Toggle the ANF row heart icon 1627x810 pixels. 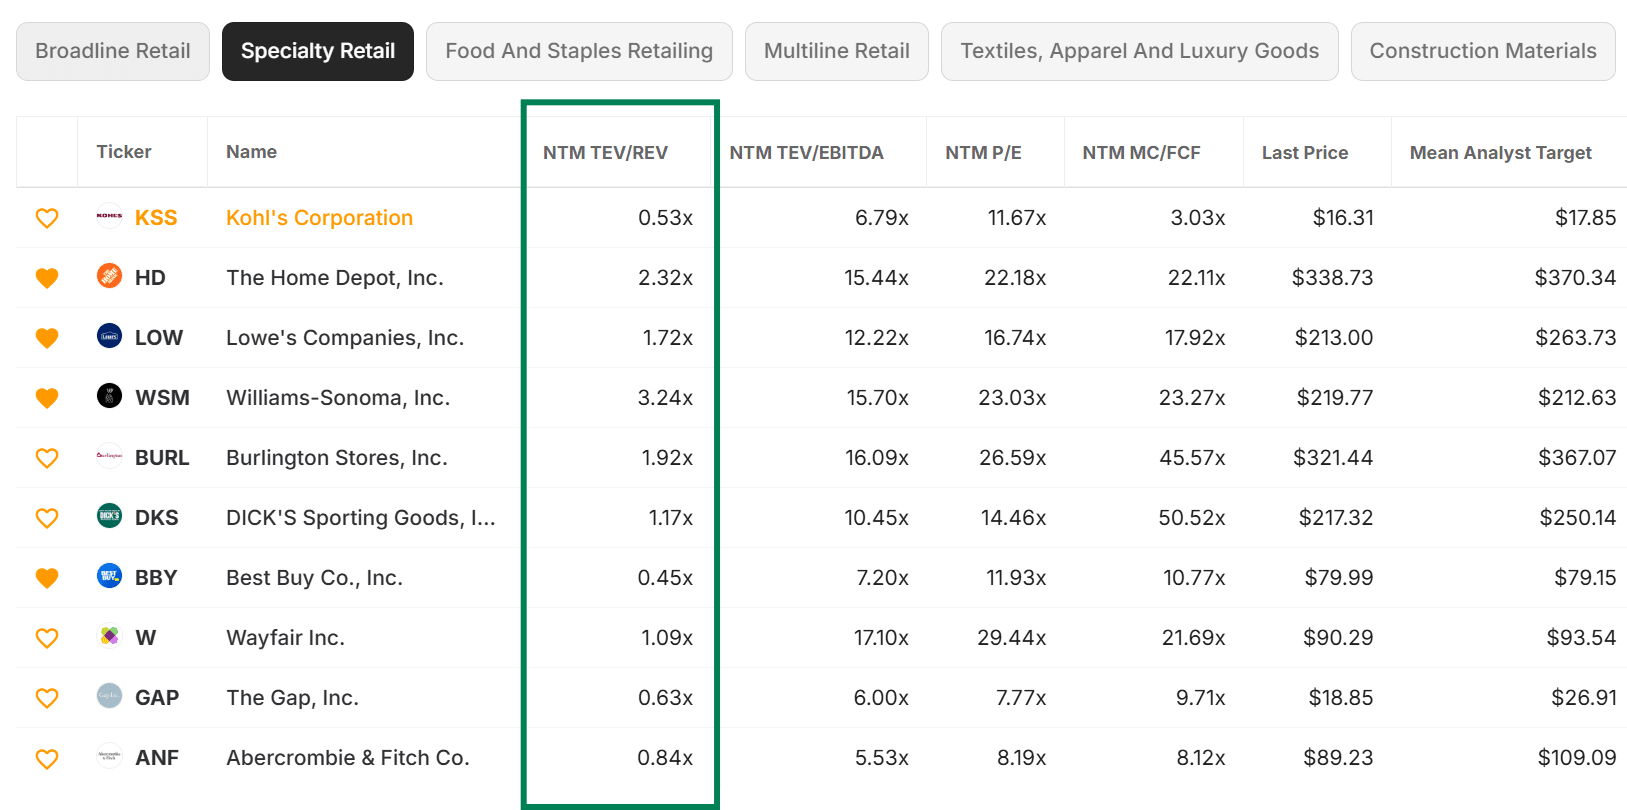click(x=47, y=758)
